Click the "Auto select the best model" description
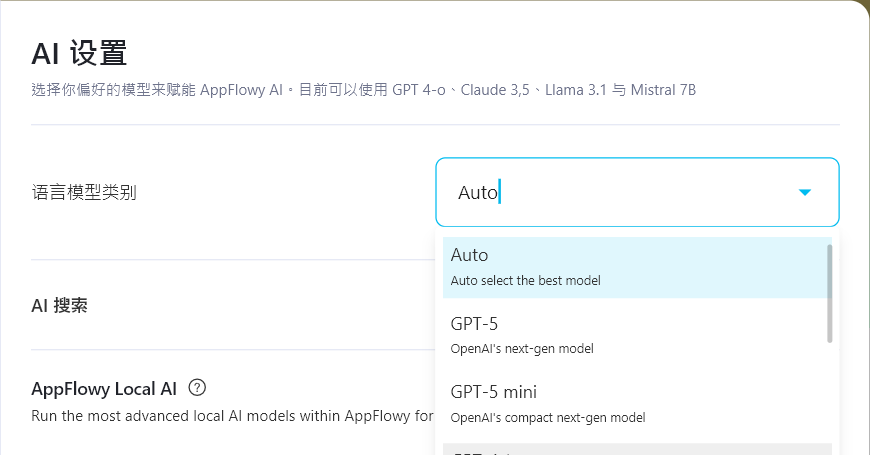 (x=525, y=281)
